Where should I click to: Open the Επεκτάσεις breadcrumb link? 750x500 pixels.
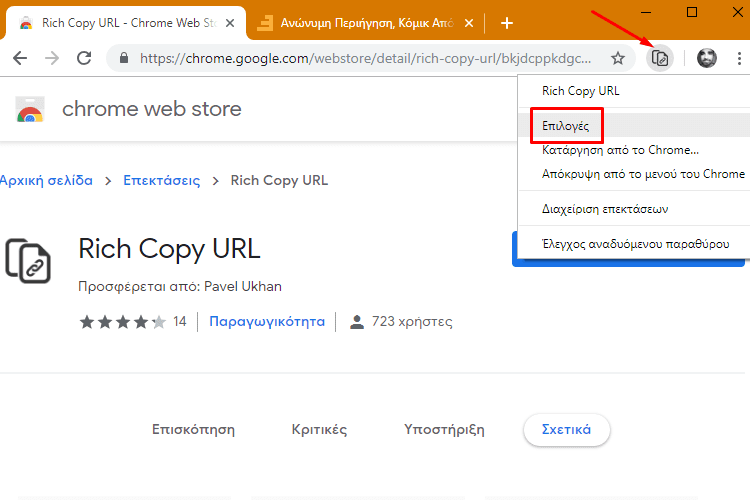[x=162, y=180]
